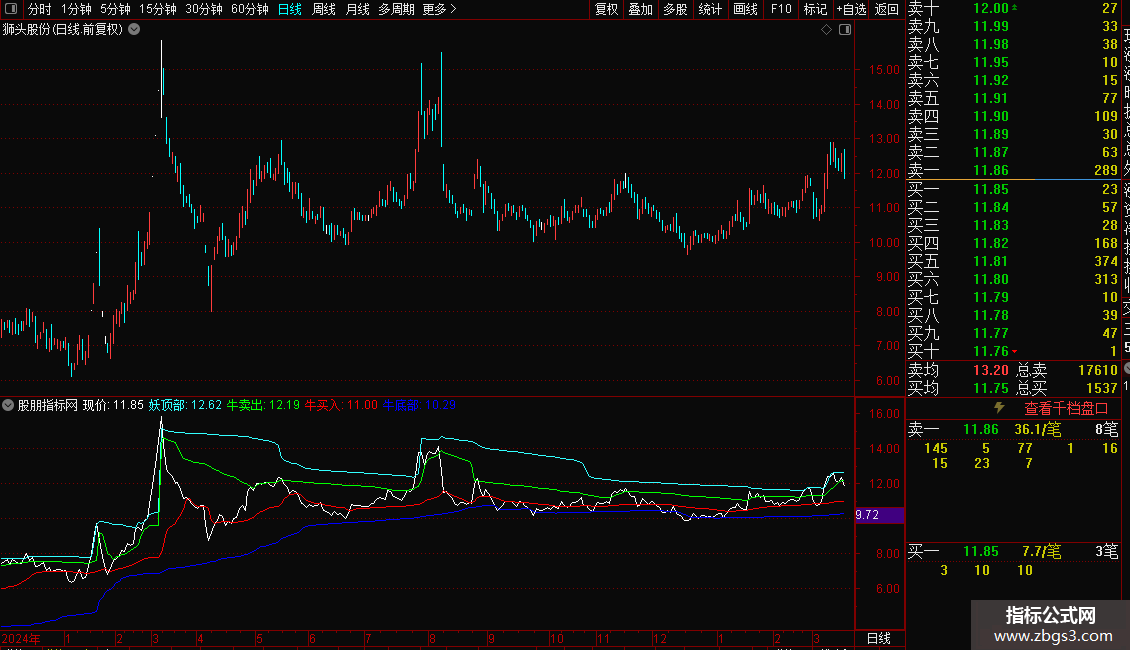
Task: Click the lightning bolt icon by 查看千档盘口
Action: coord(999,407)
